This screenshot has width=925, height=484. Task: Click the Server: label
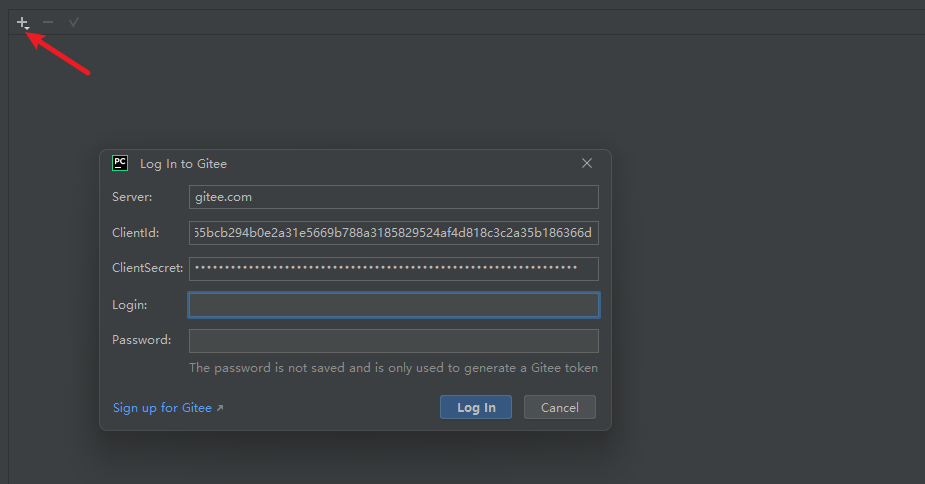132,197
